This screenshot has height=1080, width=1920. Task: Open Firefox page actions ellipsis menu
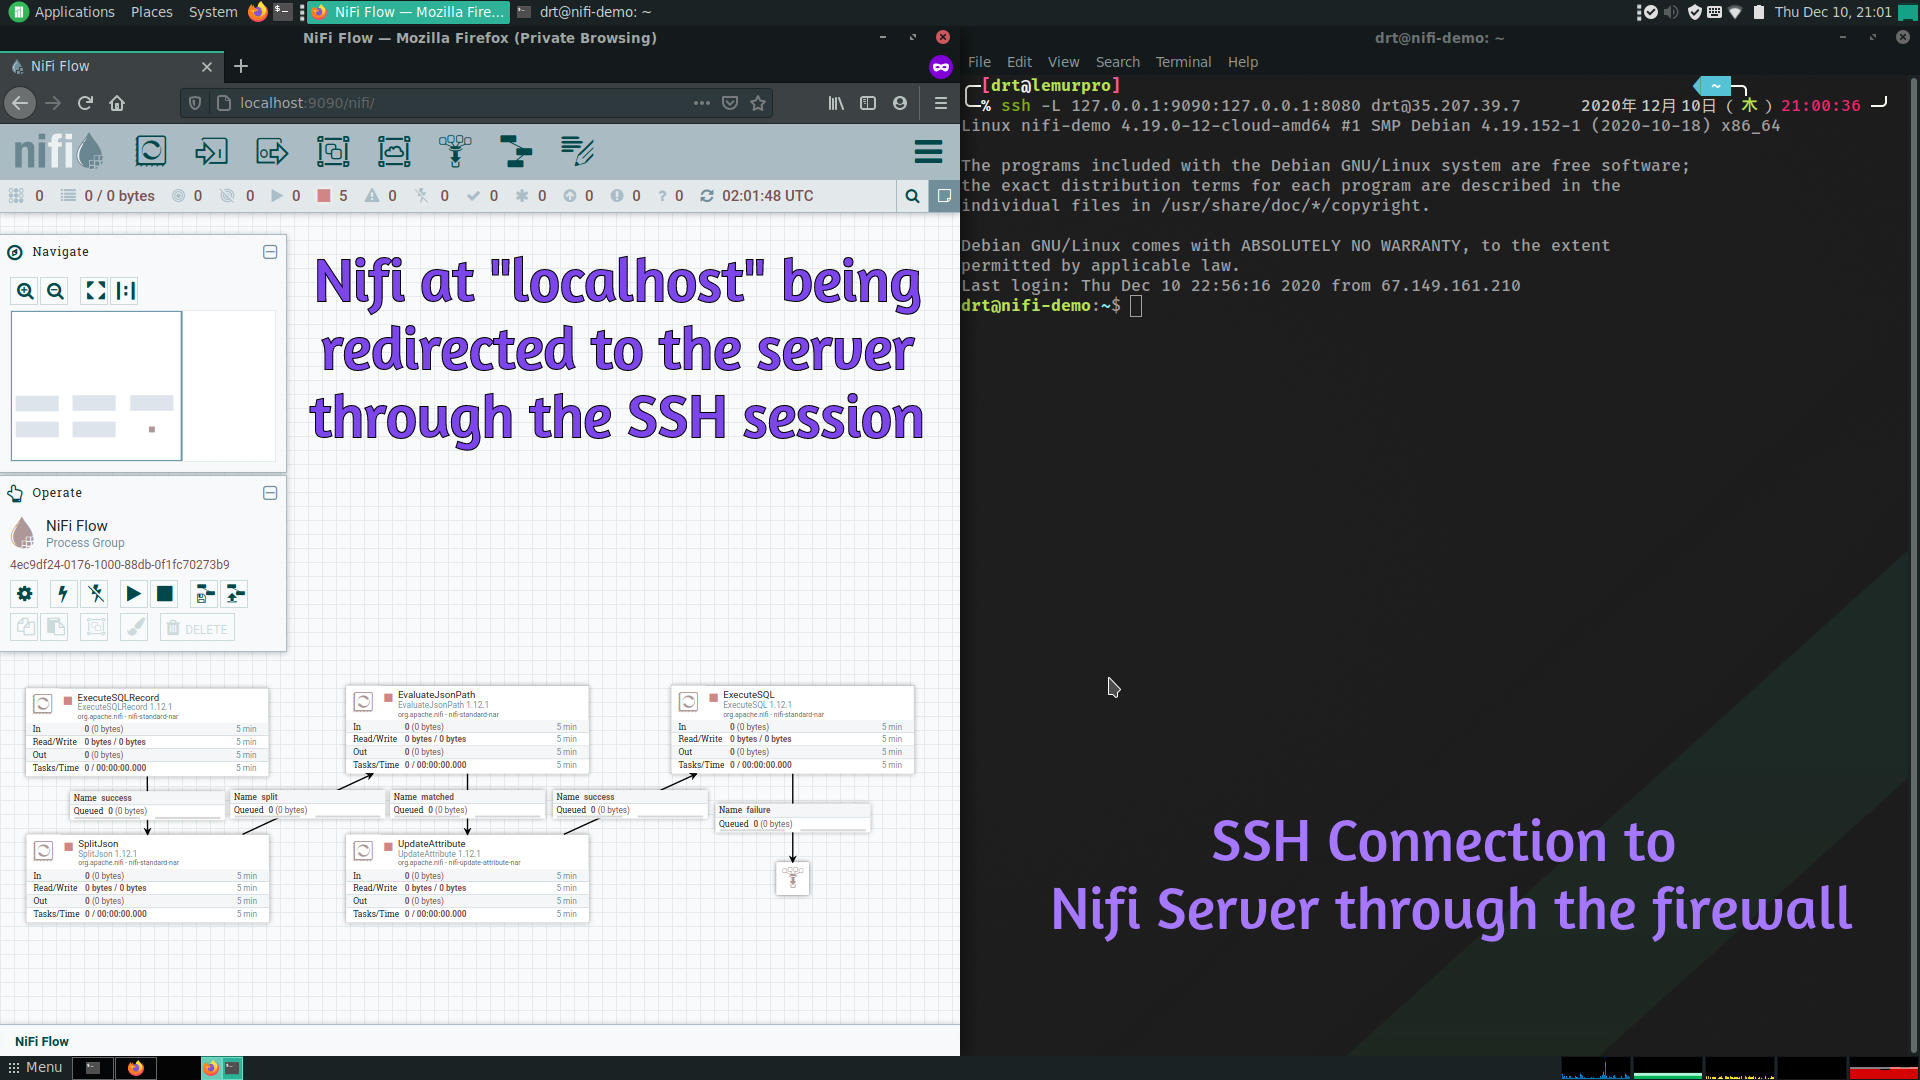(702, 103)
